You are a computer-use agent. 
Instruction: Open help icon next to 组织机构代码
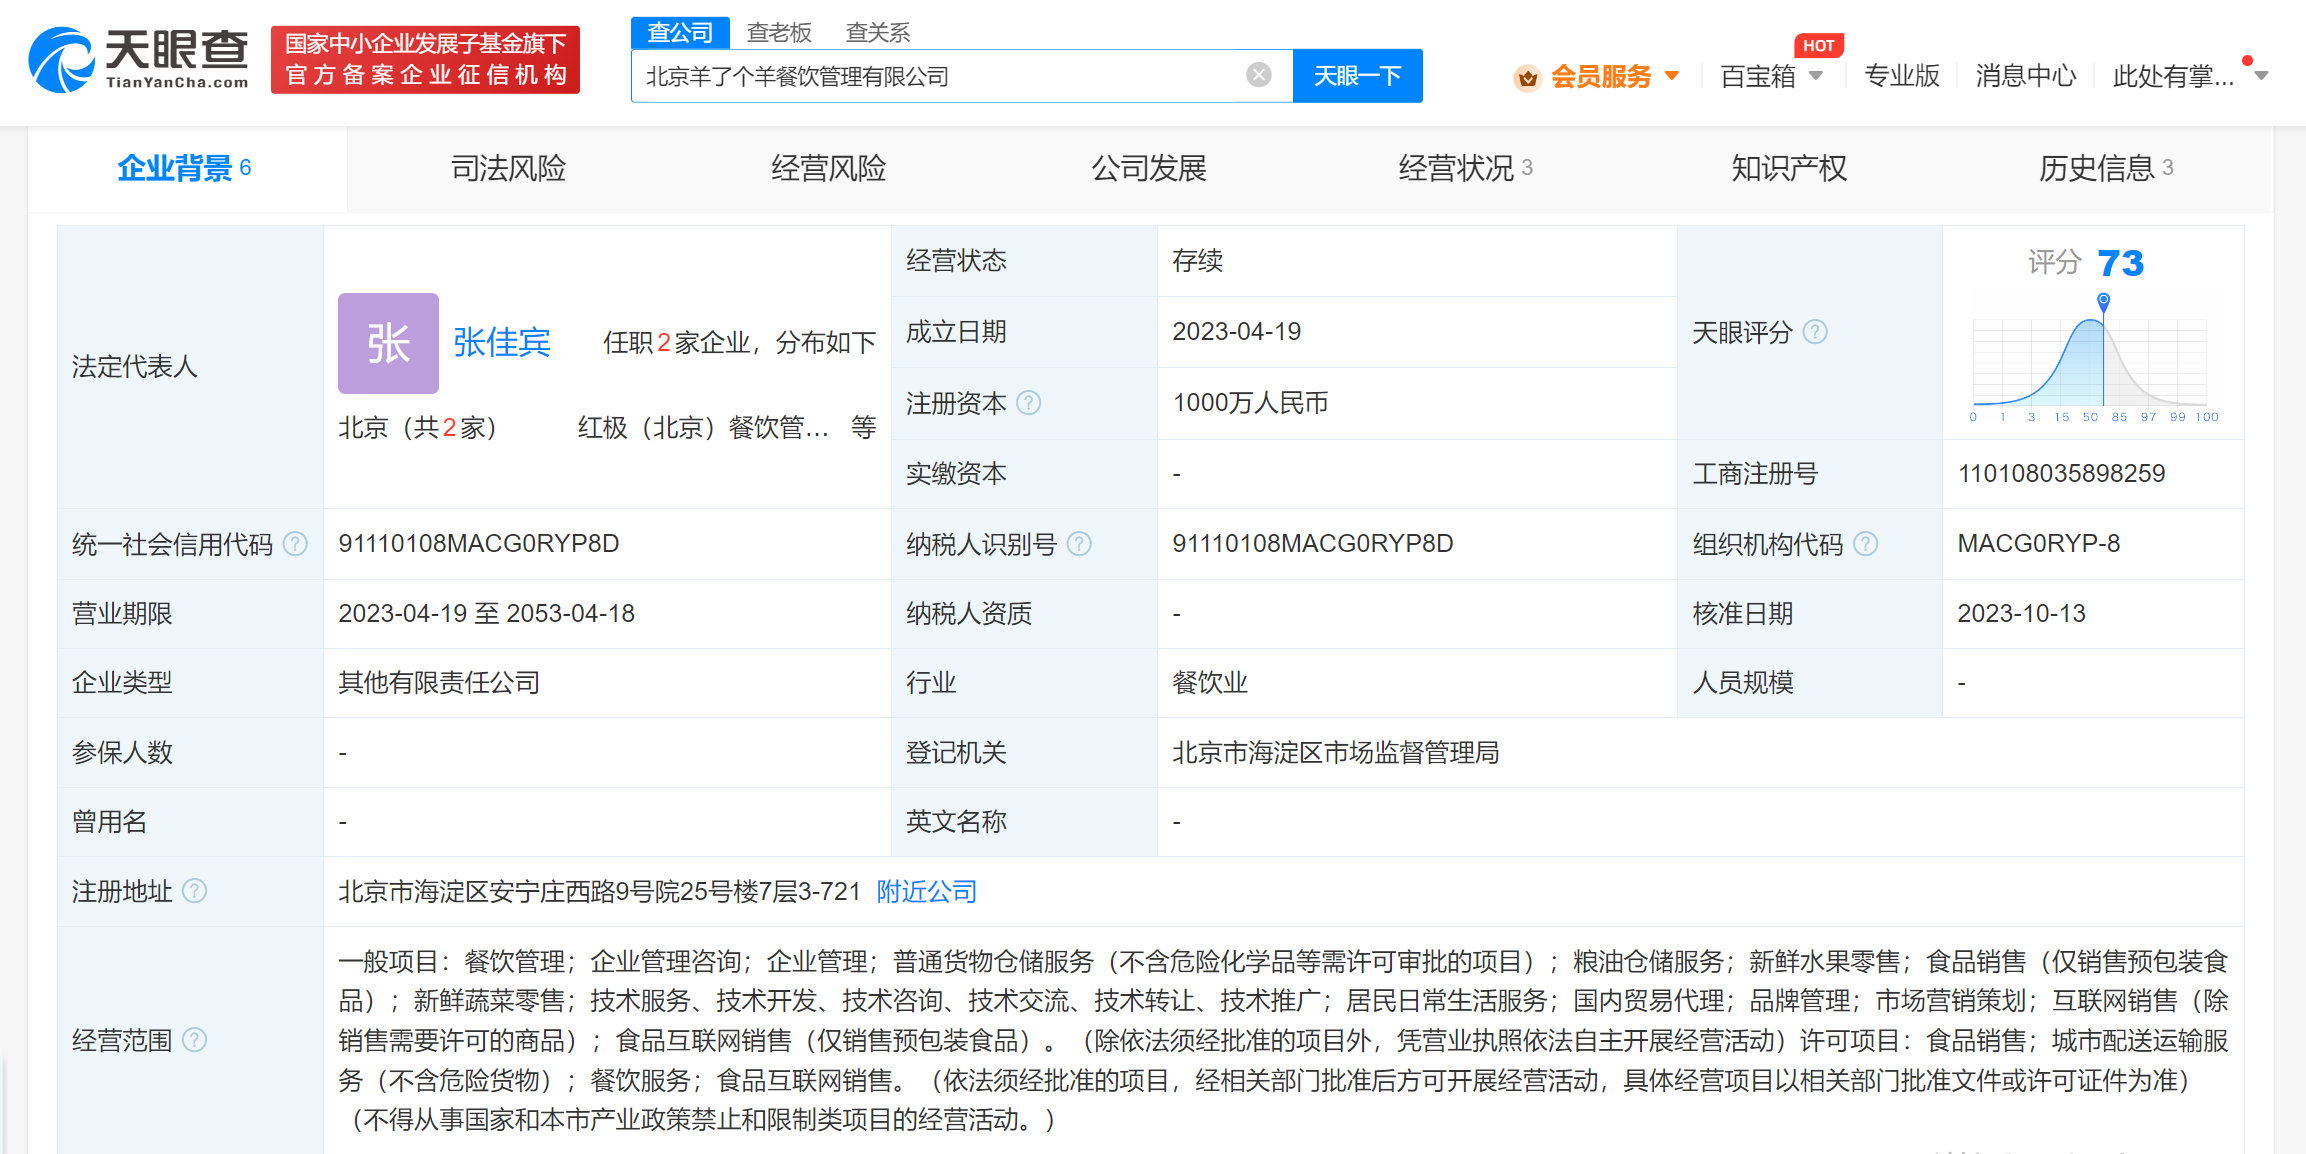pos(1866,543)
